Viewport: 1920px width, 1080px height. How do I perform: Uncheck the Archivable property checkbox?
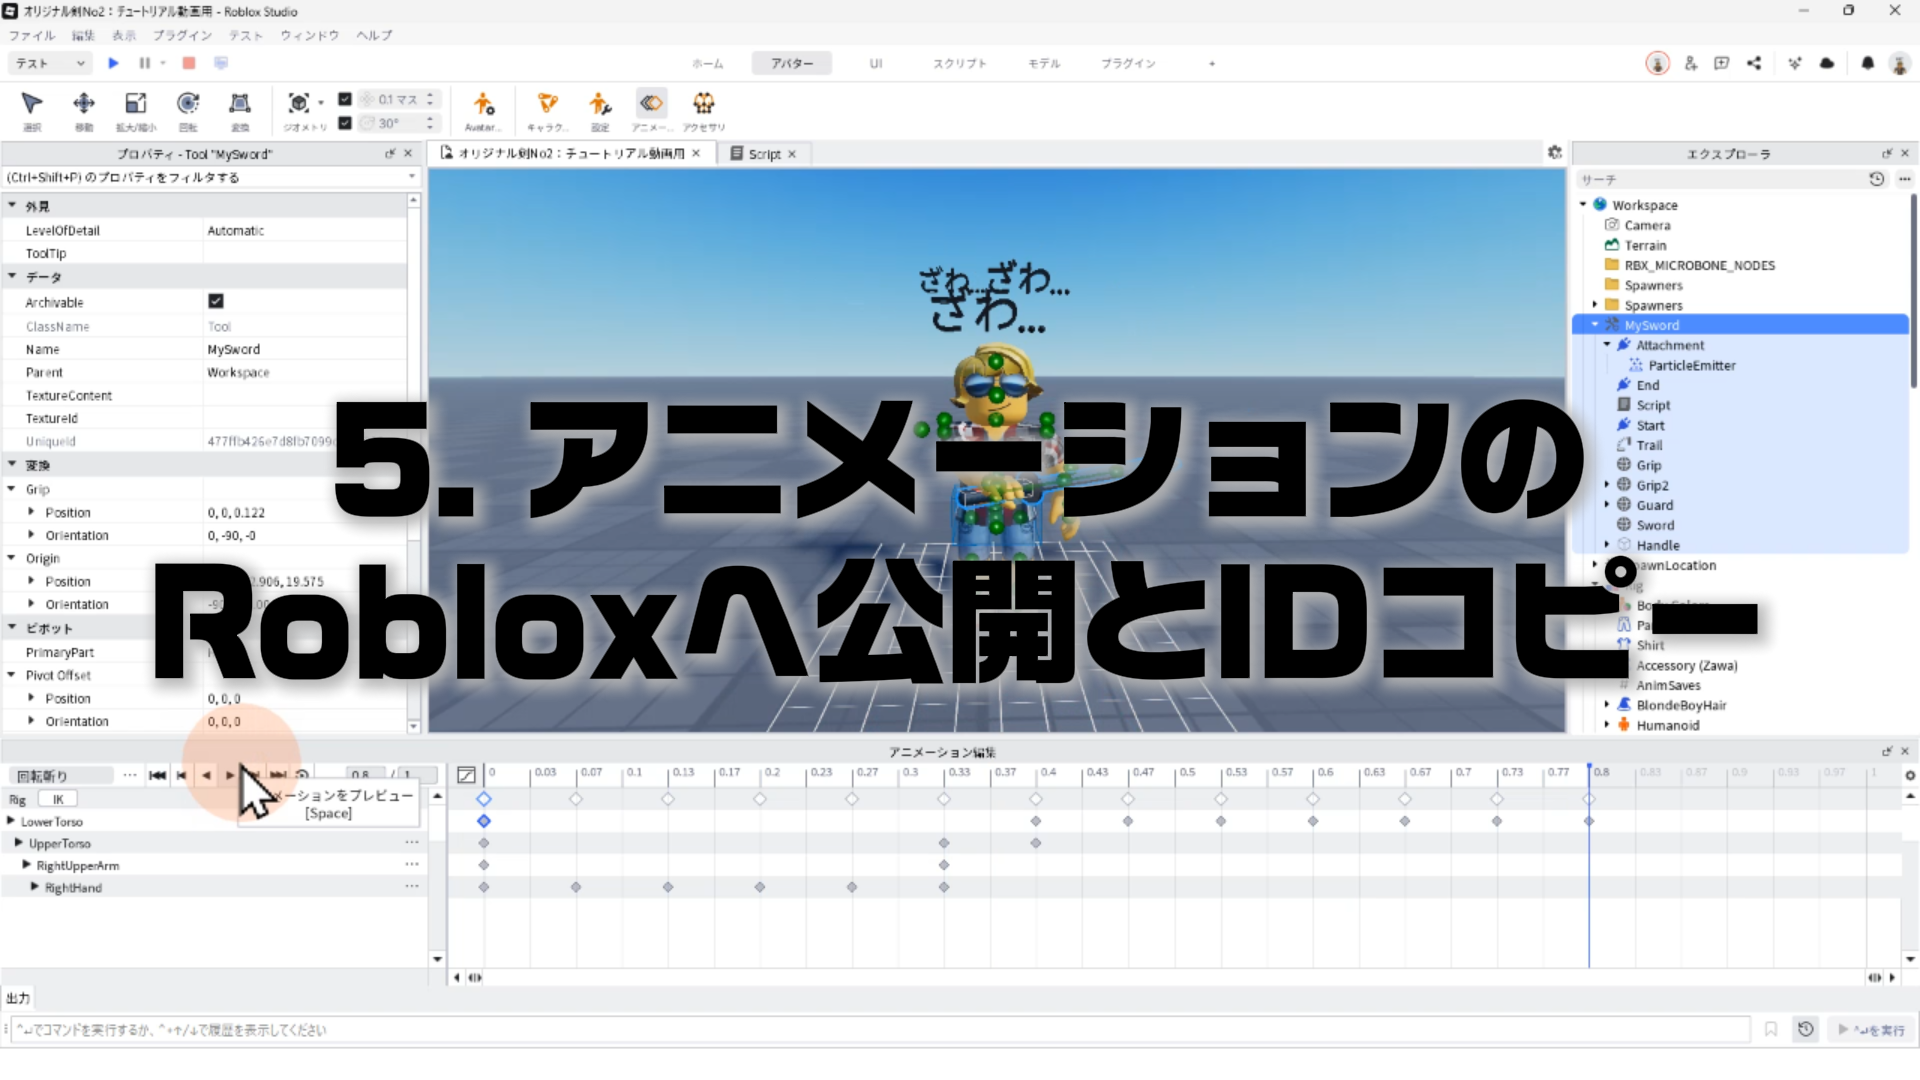216,301
